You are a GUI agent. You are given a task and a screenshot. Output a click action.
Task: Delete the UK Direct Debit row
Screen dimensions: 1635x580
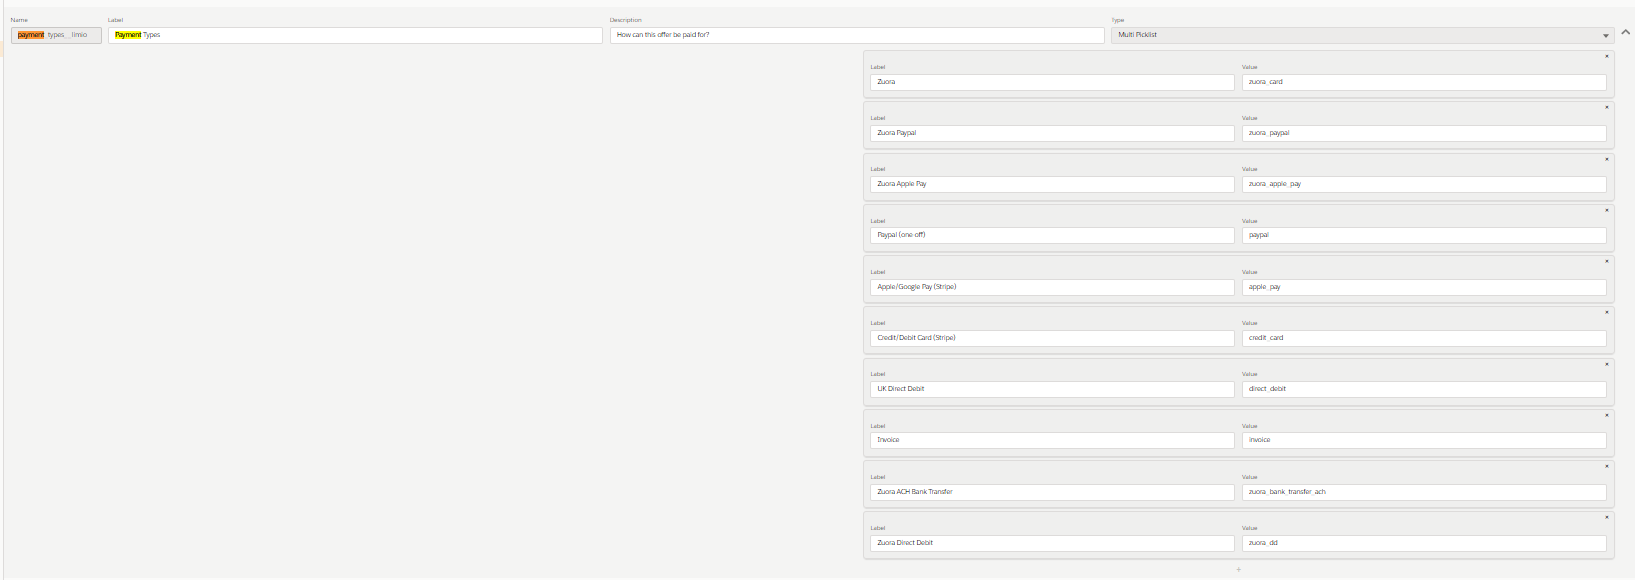tap(1607, 364)
